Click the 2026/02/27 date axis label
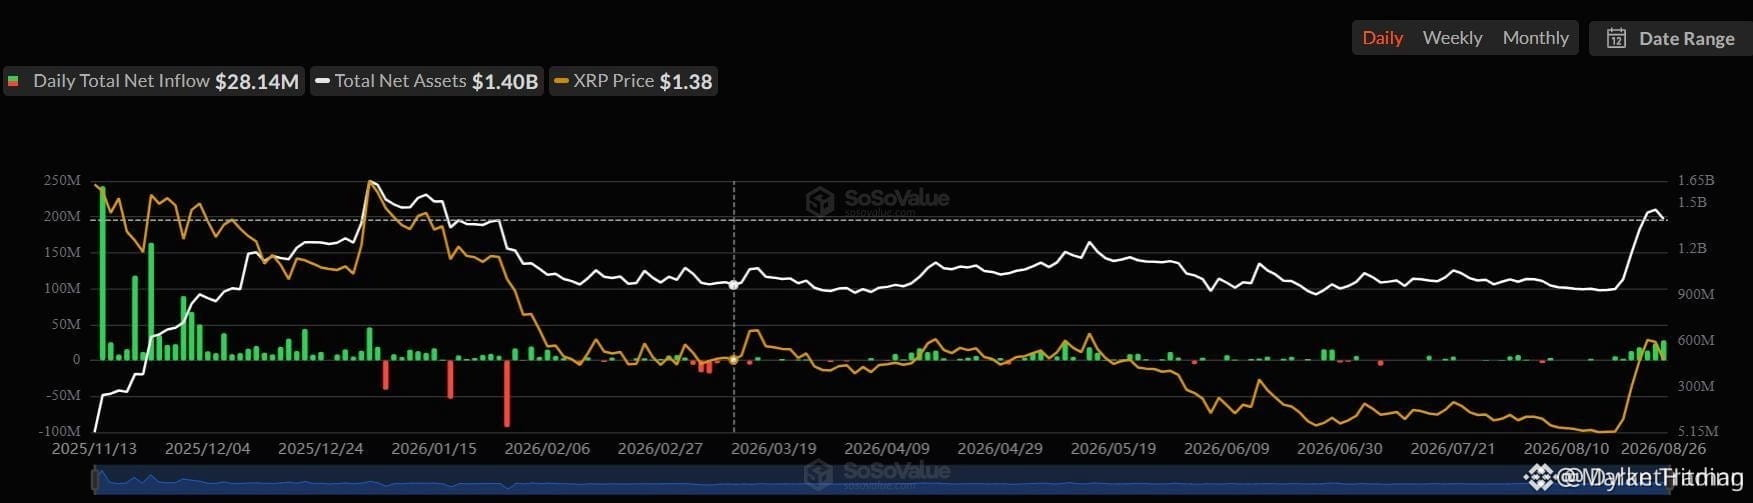The height and width of the screenshot is (503, 1753). [660, 448]
